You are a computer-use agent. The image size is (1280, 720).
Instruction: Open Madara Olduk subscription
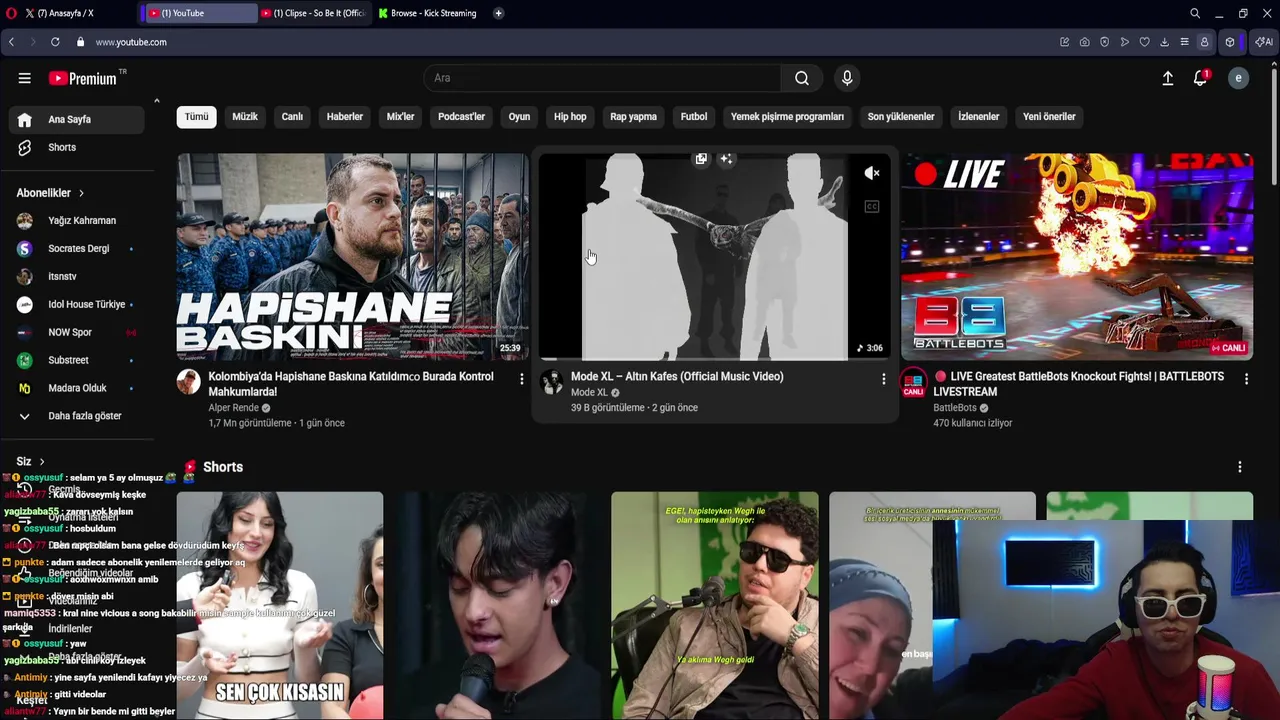[x=77, y=388]
